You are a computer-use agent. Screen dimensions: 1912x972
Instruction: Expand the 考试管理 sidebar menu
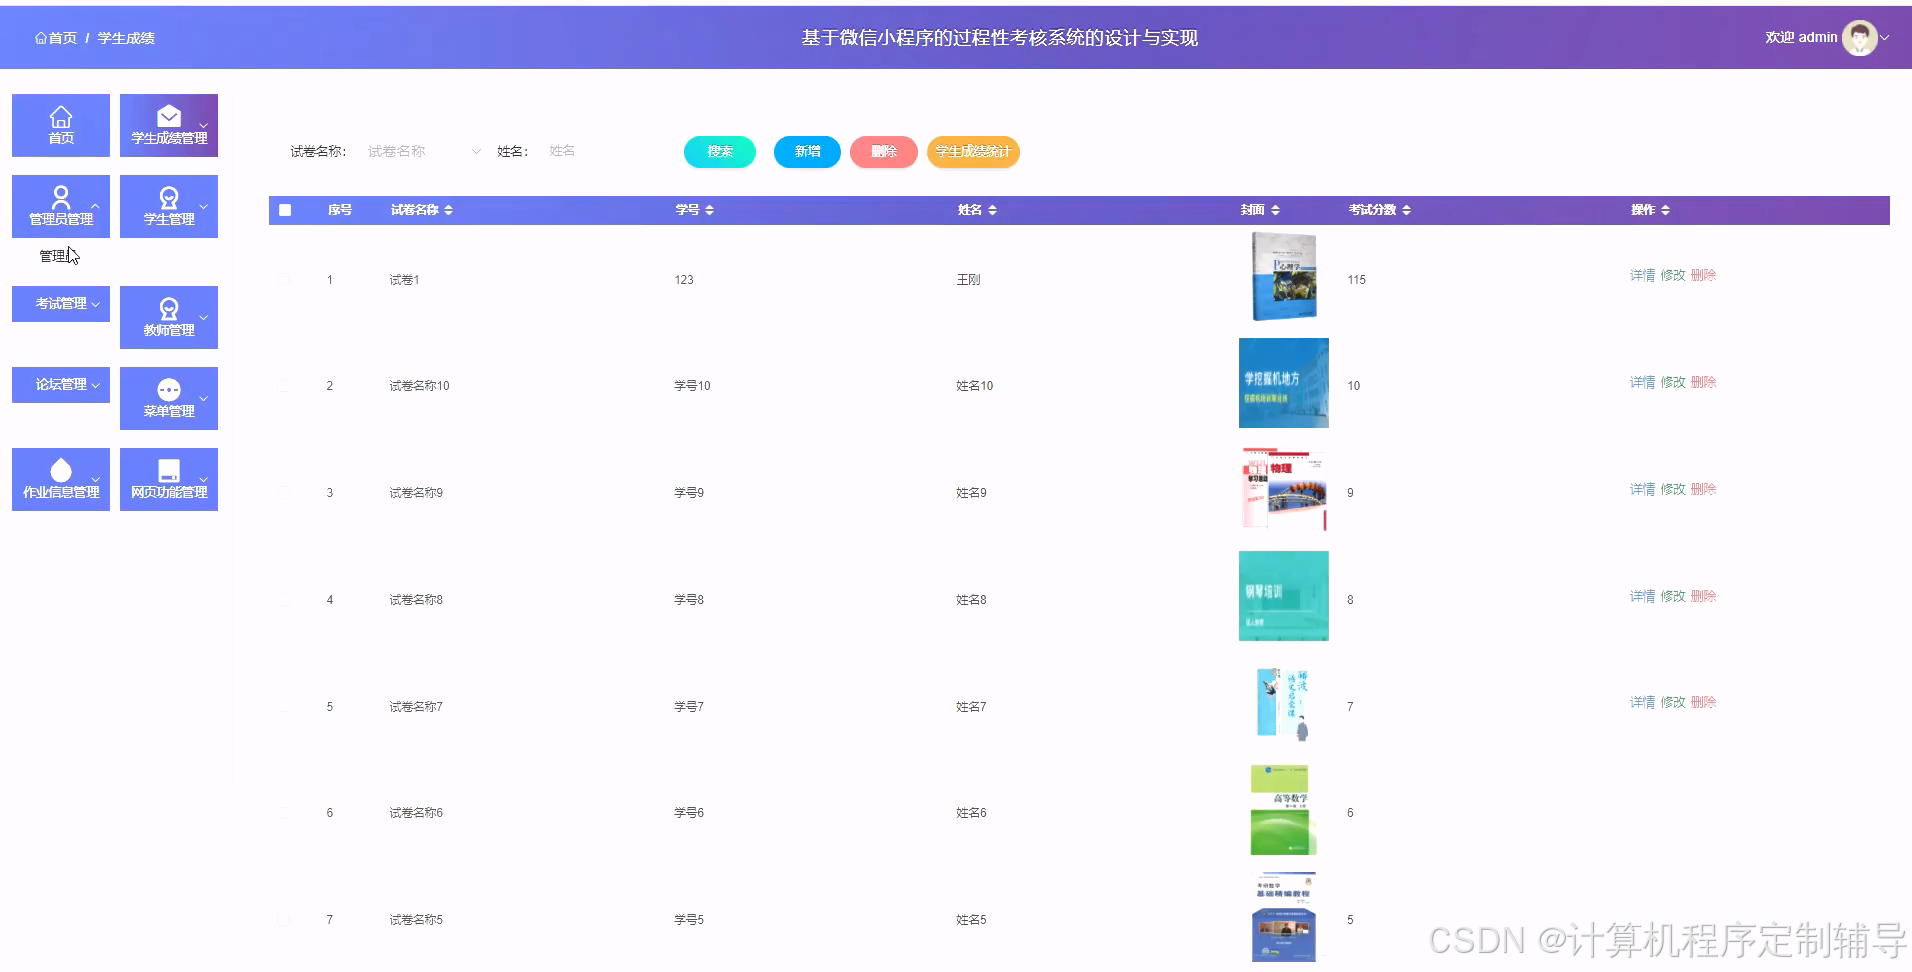pos(60,304)
